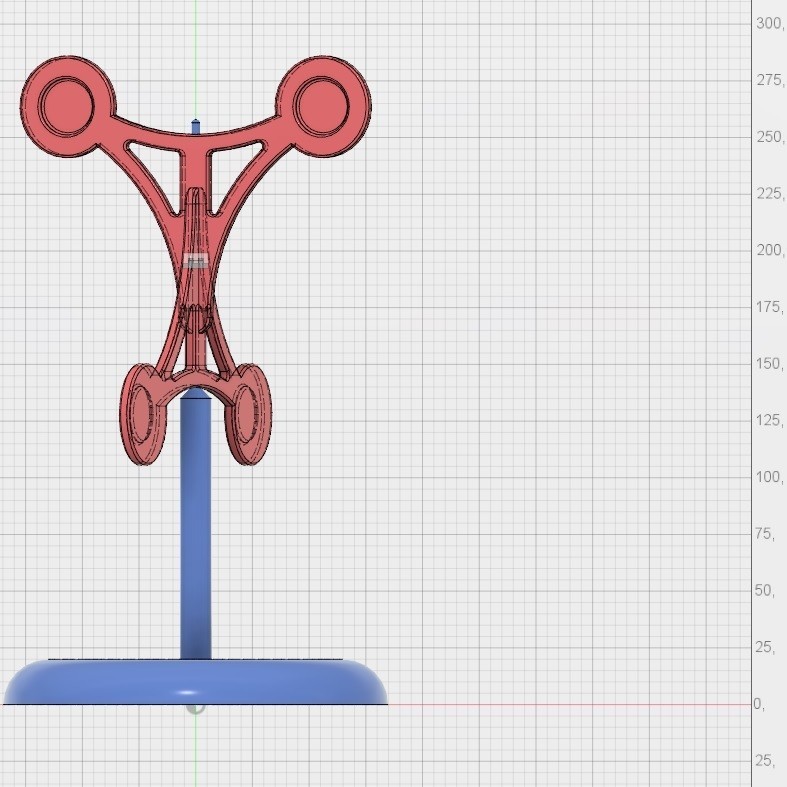Viewport: 787px width, 787px height.
Task: Select the upper-left round pad of red part
Action: [68, 106]
